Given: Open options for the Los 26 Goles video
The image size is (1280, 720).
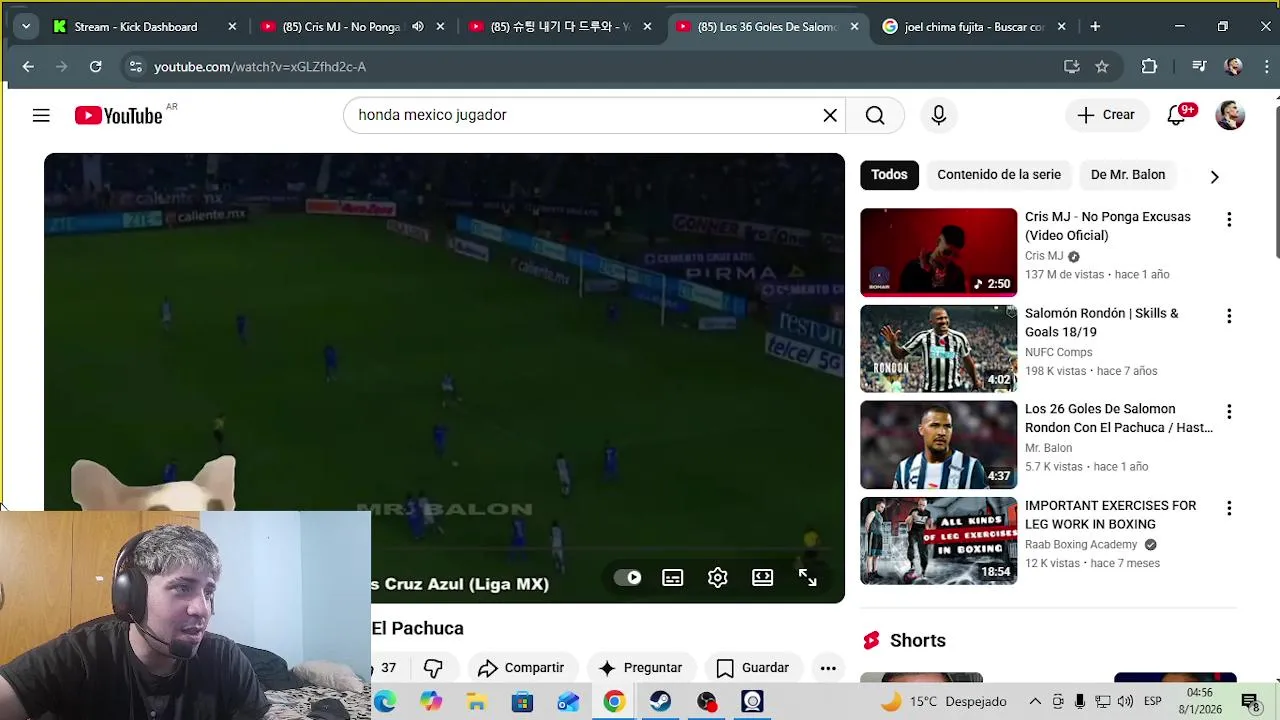Looking at the screenshot, I should [1229, 412].
